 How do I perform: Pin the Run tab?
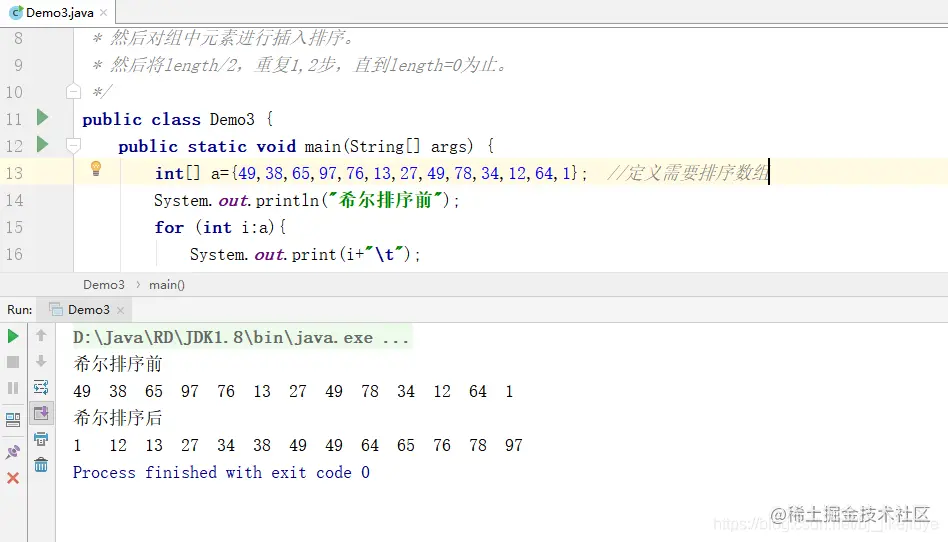[13, 452]
